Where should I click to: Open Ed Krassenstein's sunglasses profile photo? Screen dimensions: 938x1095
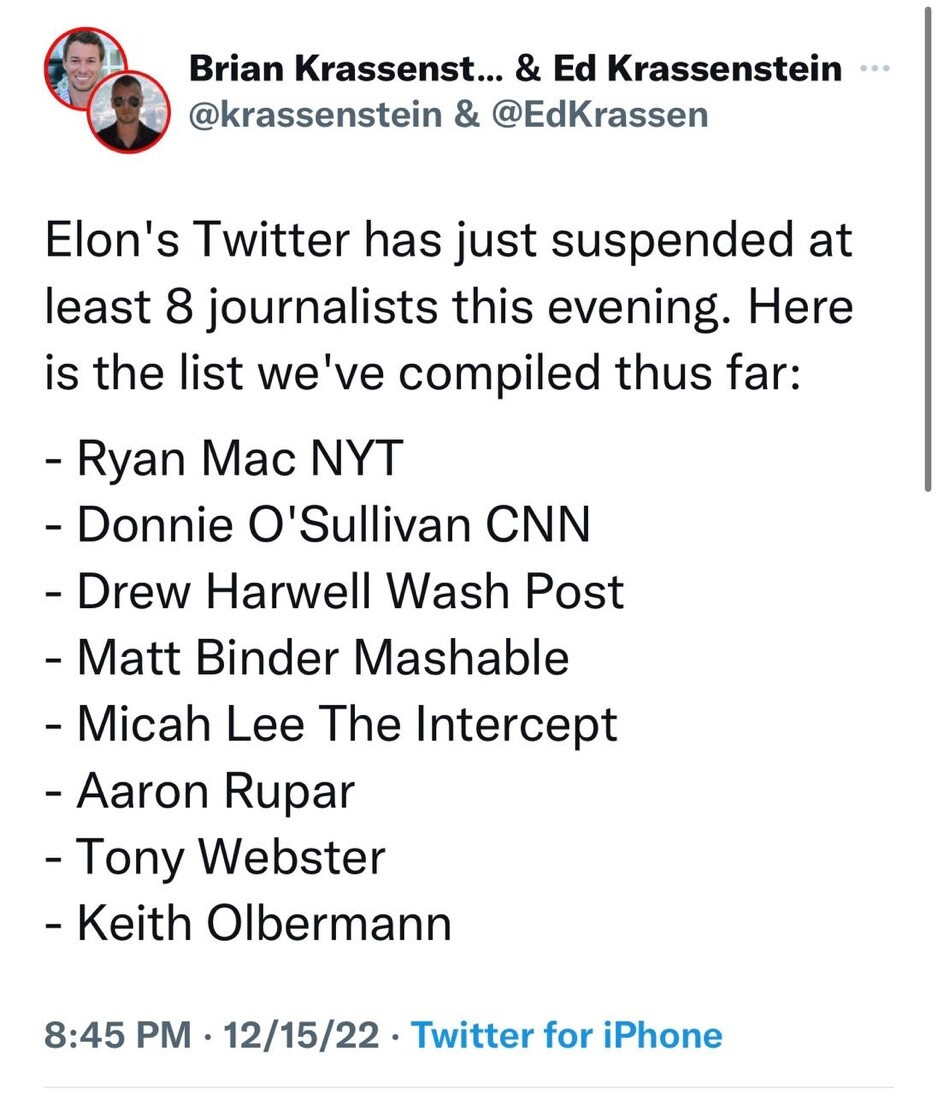(x=127, y=114)
